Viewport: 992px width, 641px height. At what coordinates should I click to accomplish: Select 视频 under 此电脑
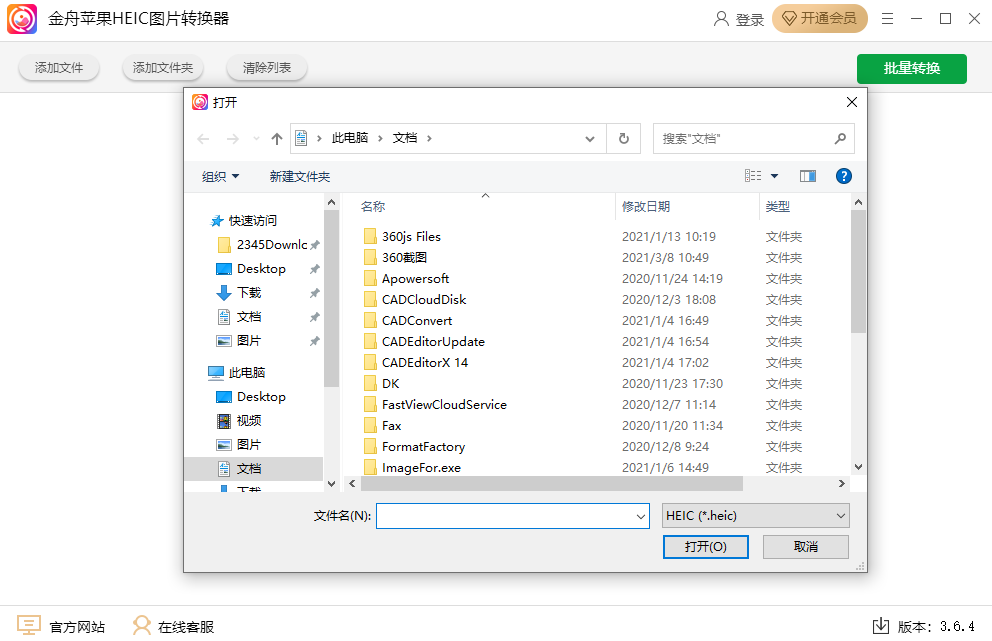click(249, 421)
